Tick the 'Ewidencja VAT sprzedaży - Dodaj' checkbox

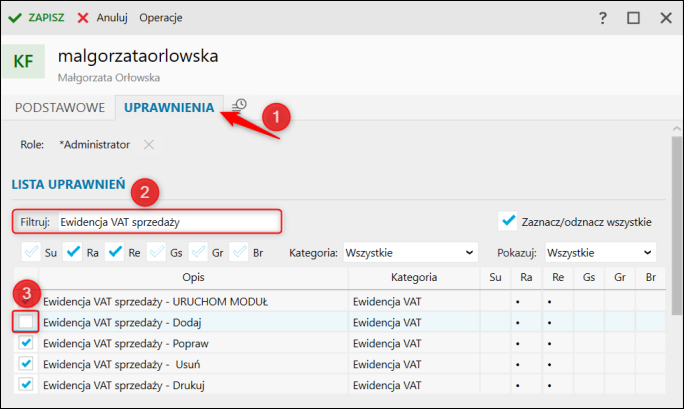26,321
